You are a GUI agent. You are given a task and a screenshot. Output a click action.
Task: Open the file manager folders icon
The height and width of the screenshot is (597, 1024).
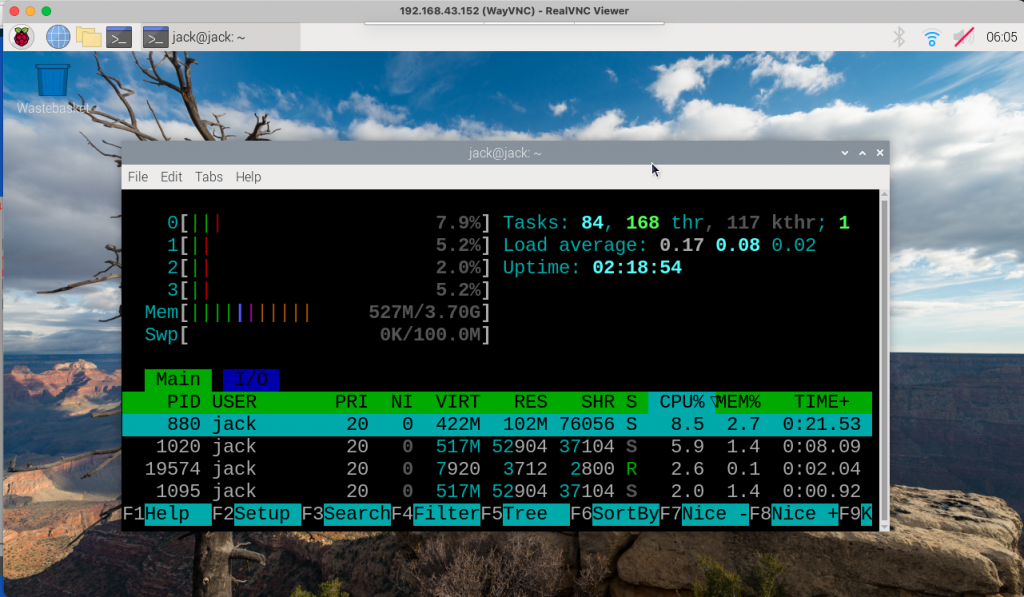(89, 38)
